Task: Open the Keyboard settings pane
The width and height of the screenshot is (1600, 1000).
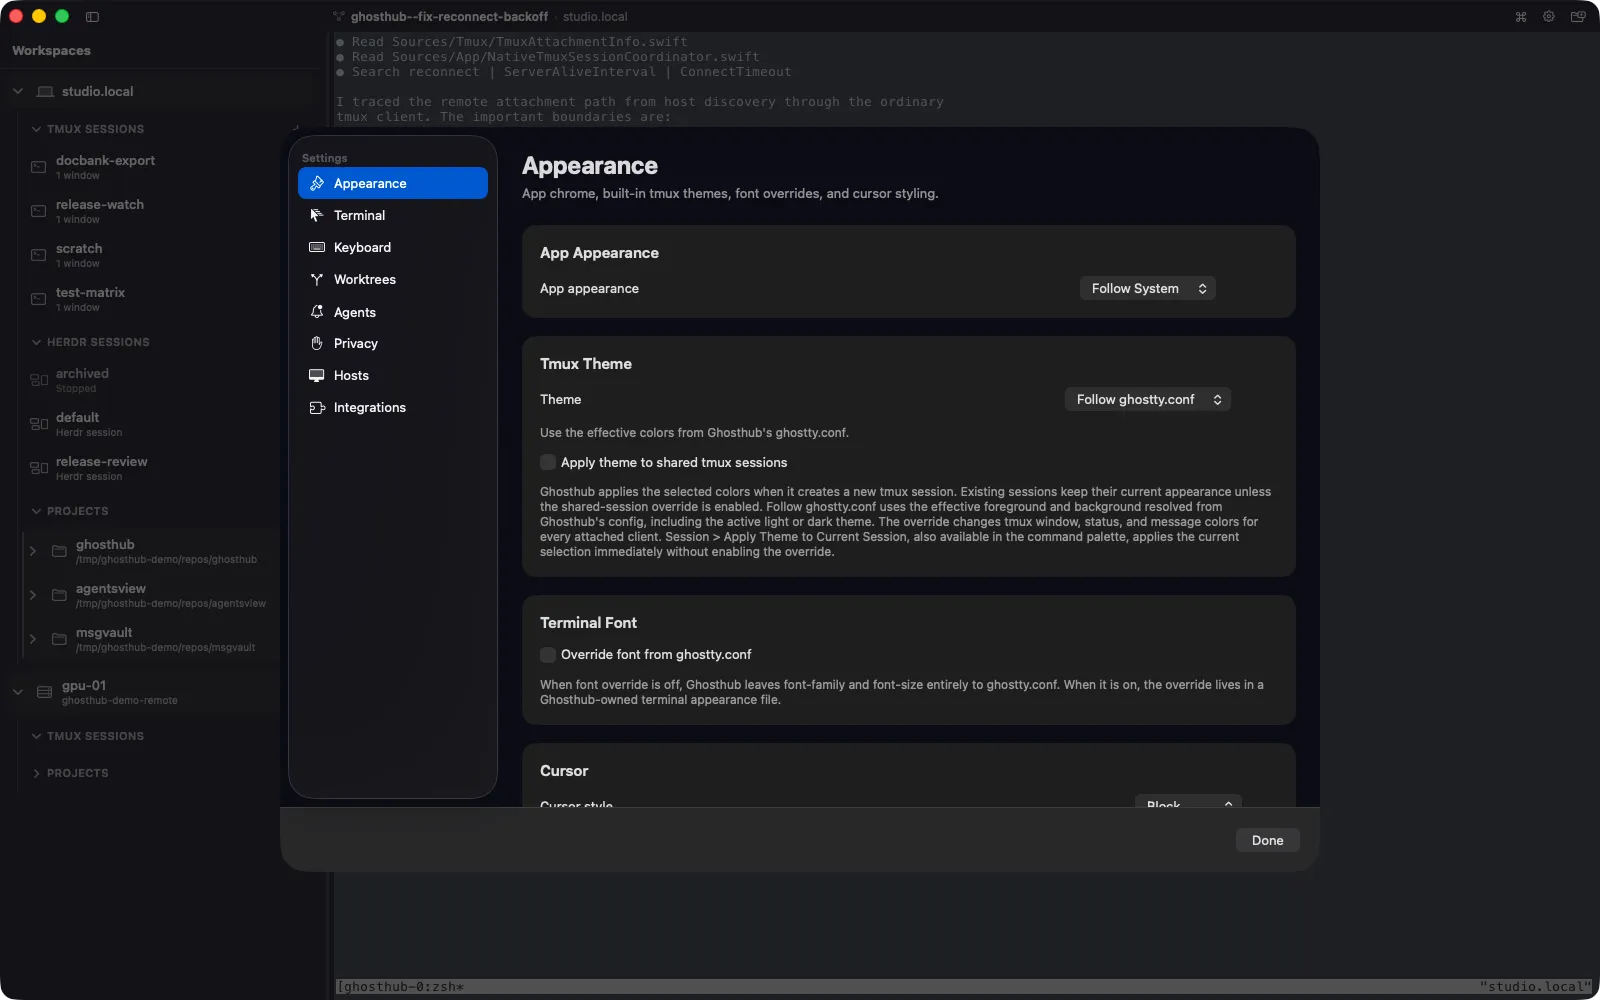Action: tap(393, 247)
